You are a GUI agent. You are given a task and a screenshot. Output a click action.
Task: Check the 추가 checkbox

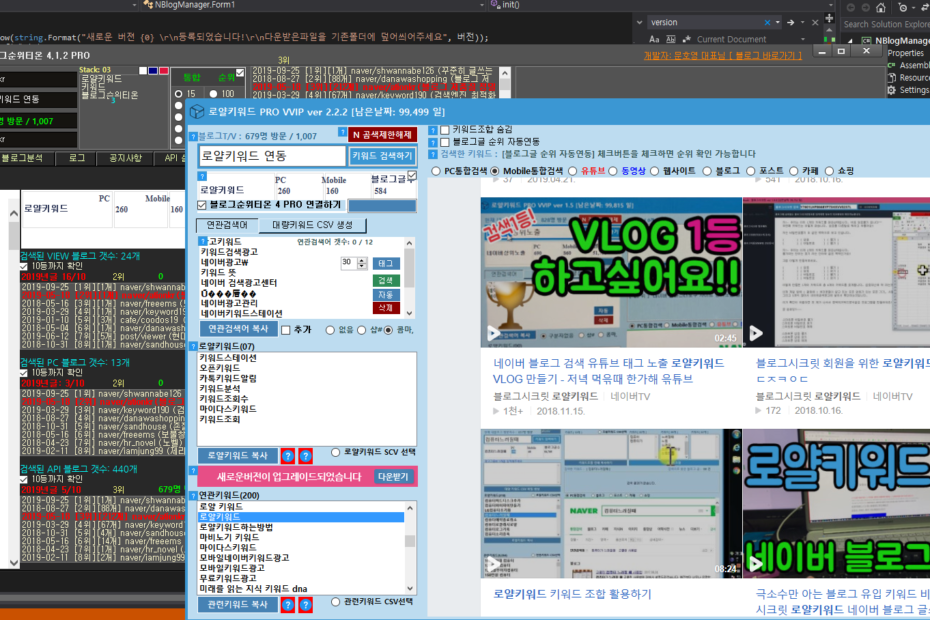286,330
